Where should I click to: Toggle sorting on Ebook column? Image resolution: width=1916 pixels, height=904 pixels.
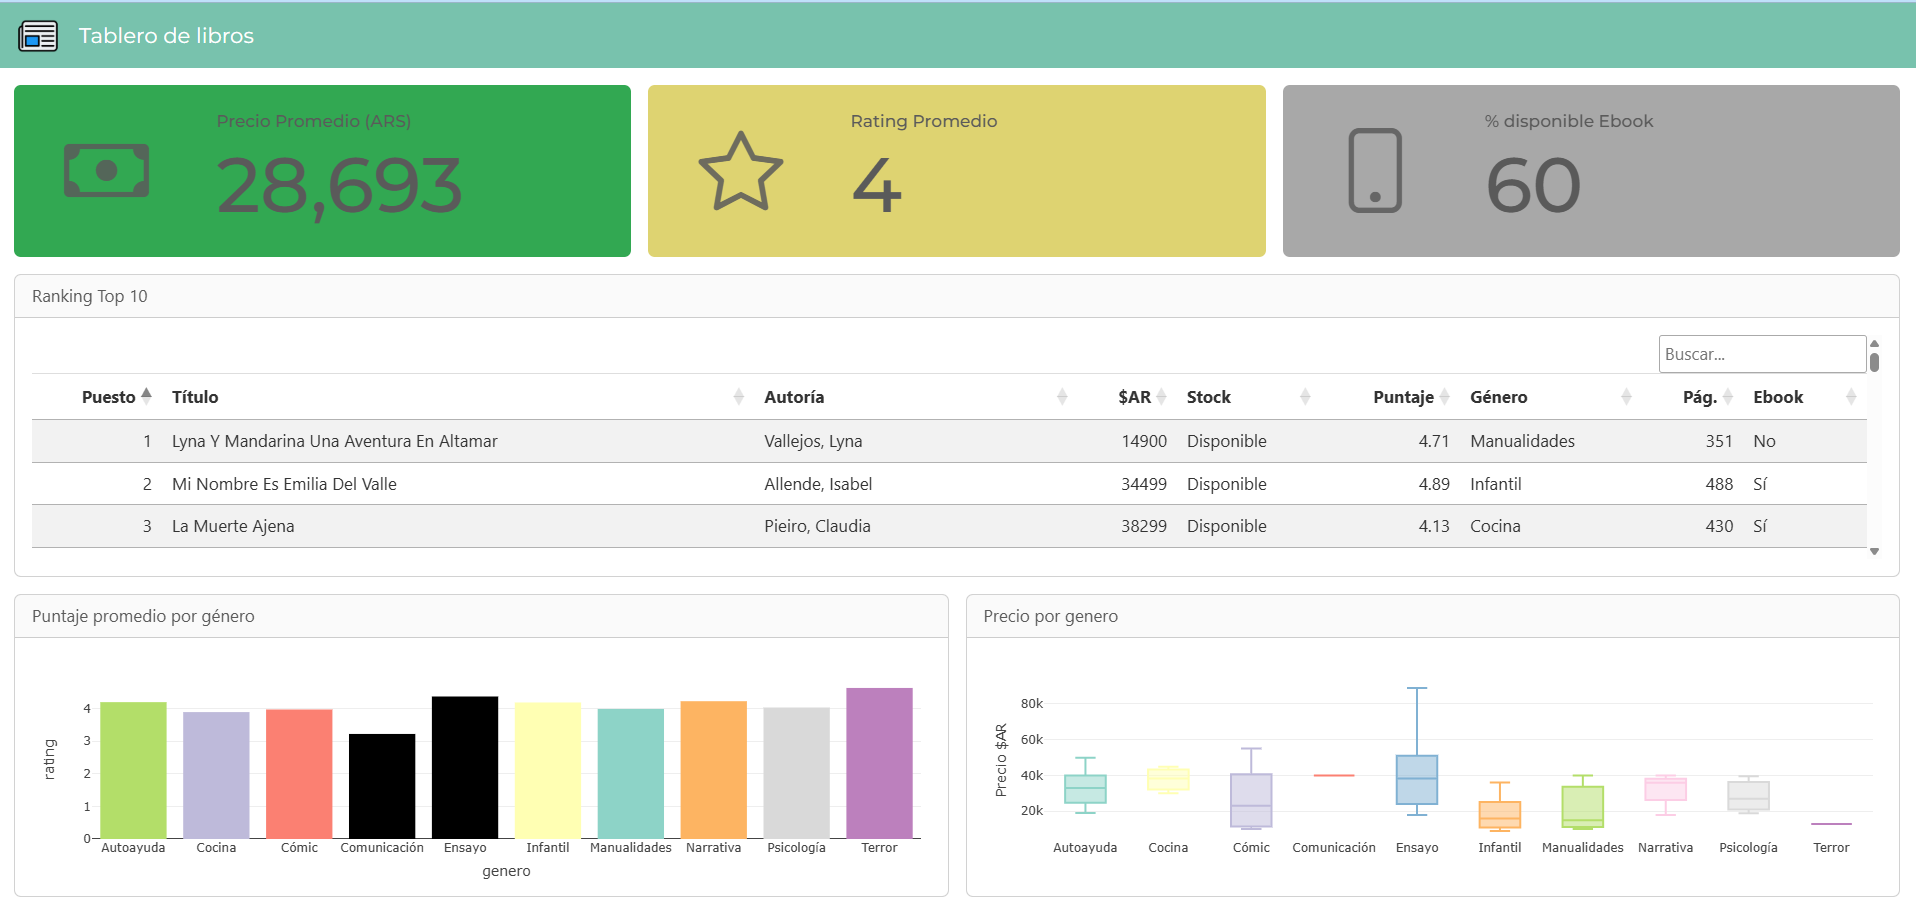click(x=1850, y=397)
